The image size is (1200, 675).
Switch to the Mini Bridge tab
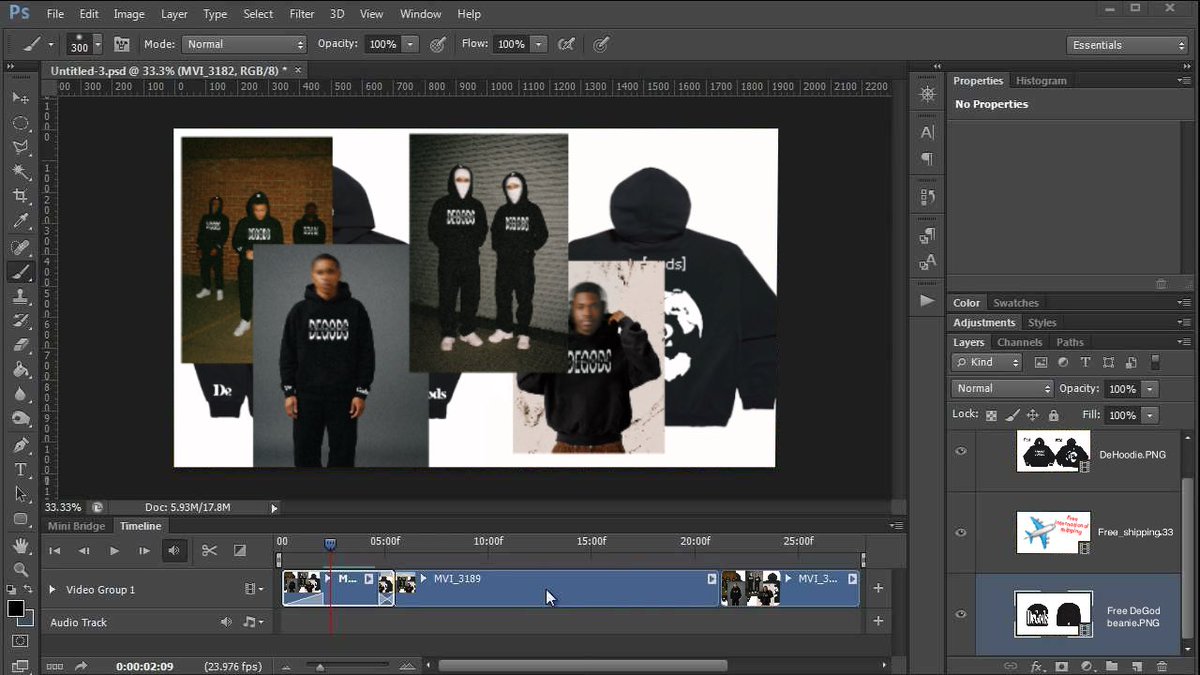pyautogui.click(x=77, y=526)
